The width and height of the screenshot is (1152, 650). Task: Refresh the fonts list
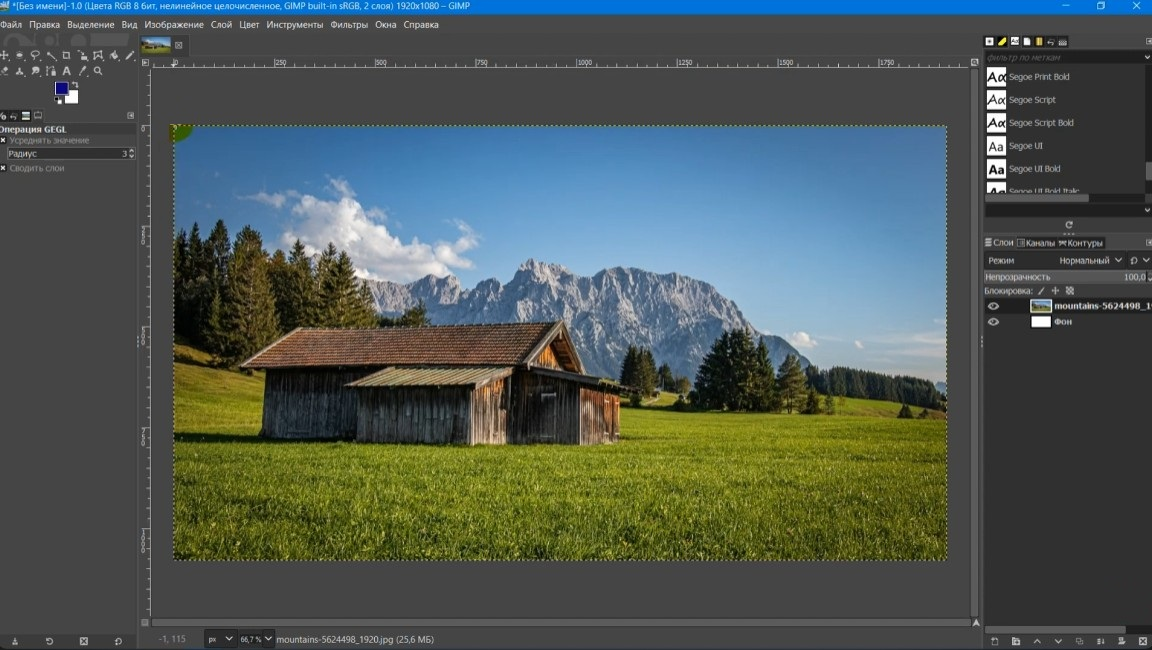coord(1068,225)
